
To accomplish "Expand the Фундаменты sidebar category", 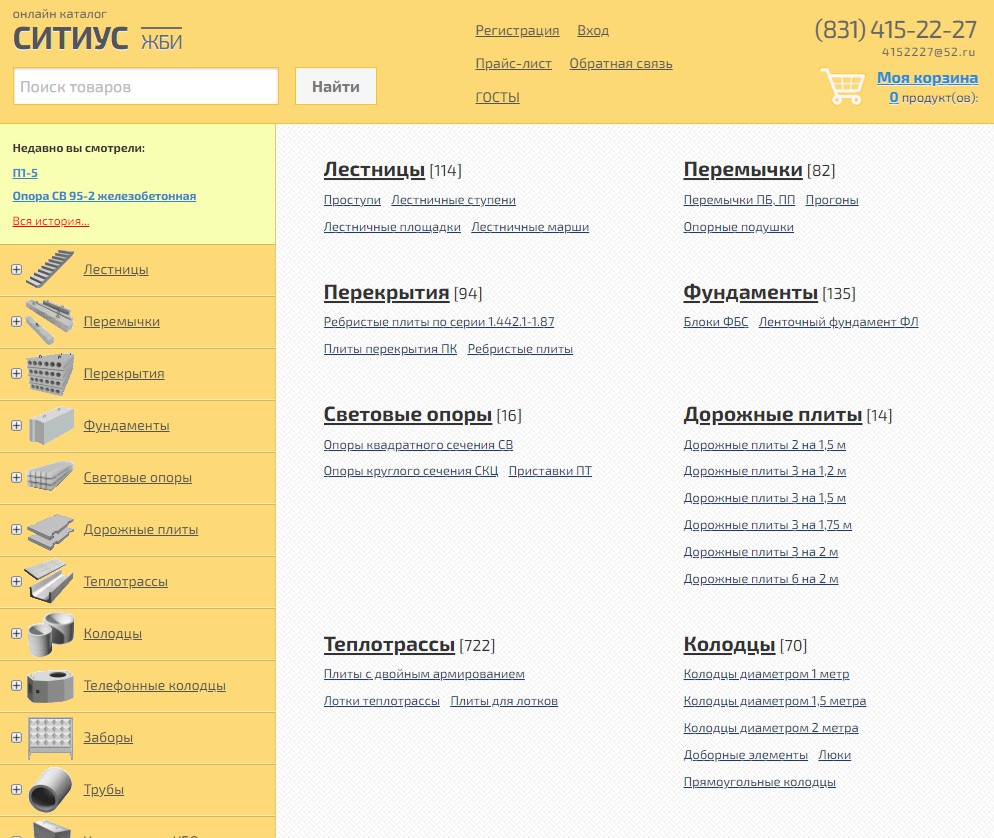I will click(x=16, y=425).
